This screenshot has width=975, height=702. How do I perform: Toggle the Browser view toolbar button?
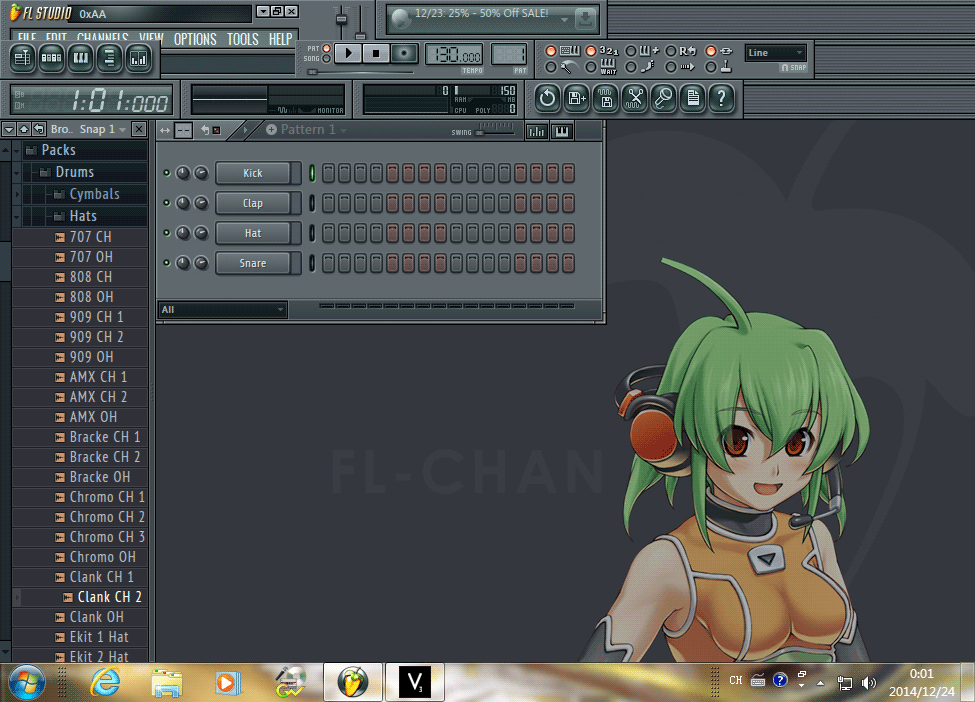pyautogui.click(x=109, y=58)
